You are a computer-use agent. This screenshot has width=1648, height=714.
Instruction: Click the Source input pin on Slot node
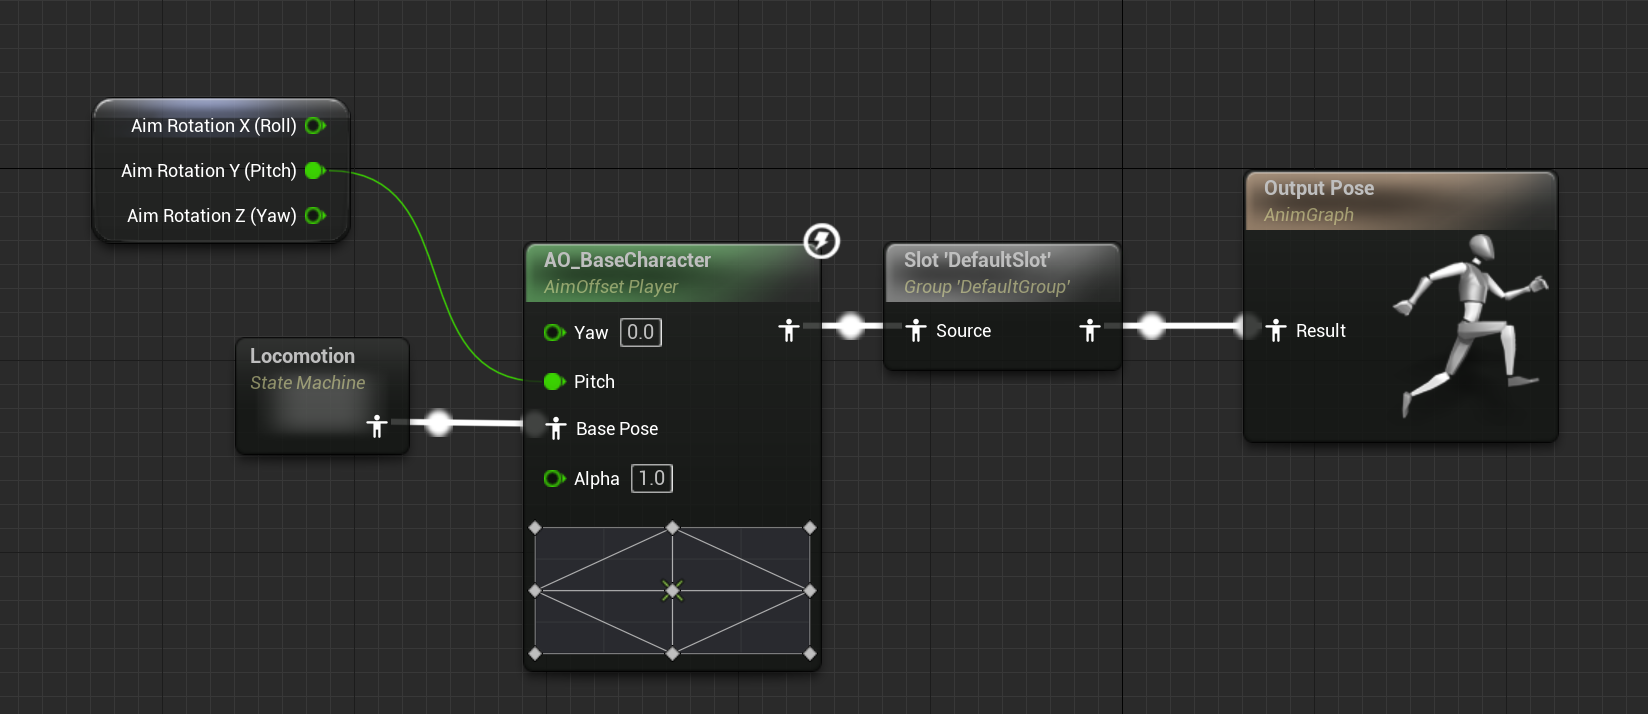916,330
